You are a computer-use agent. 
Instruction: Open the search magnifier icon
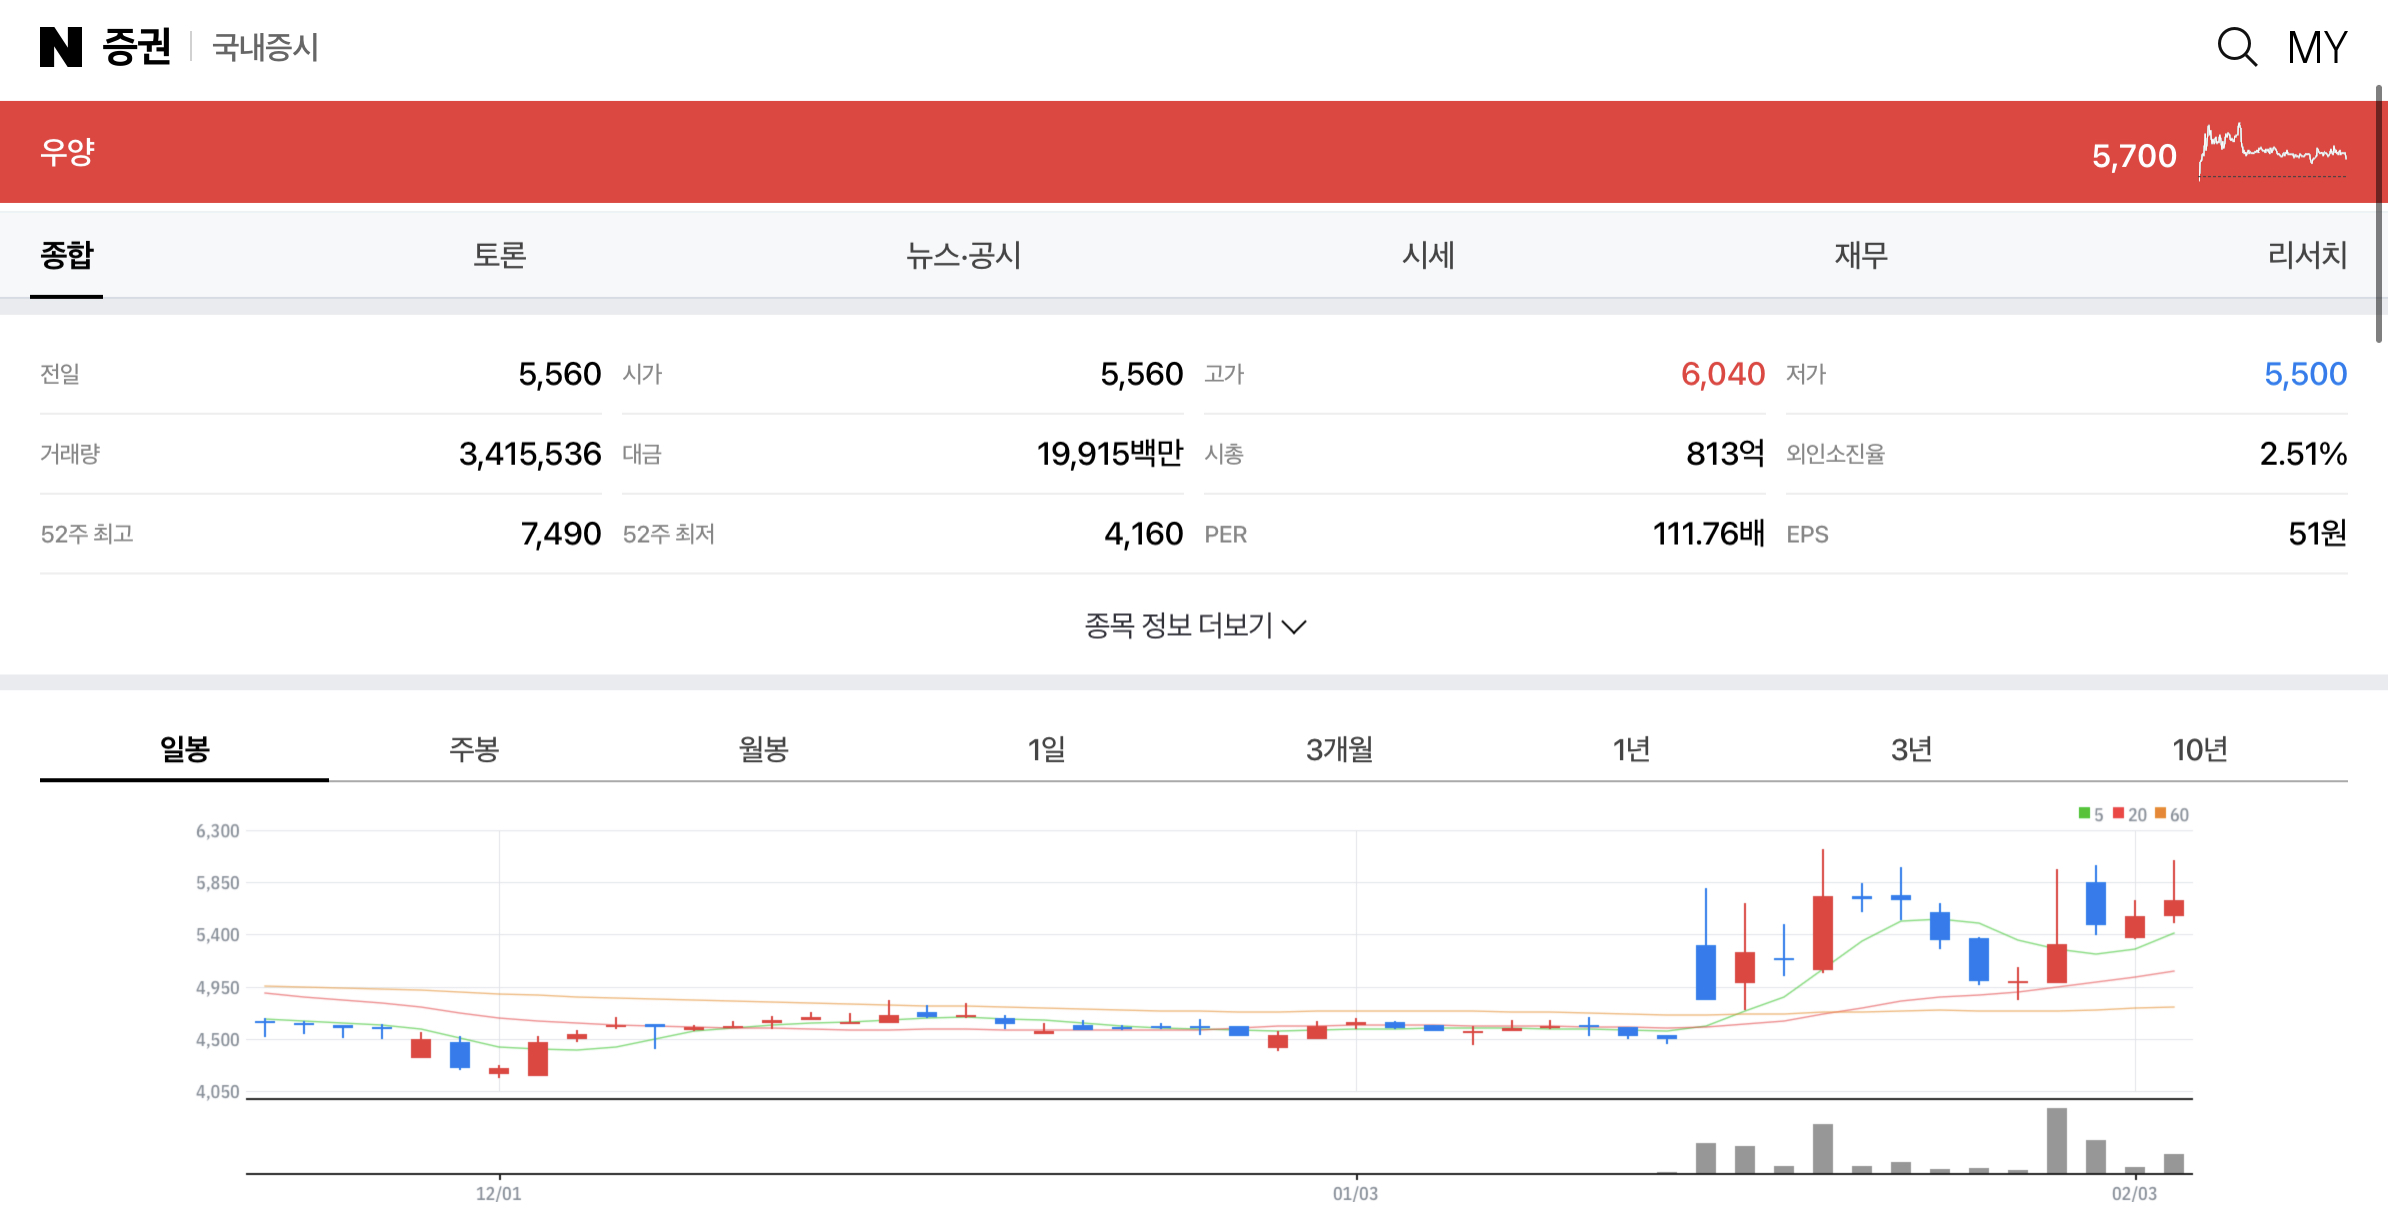[x=2237, y=47]
